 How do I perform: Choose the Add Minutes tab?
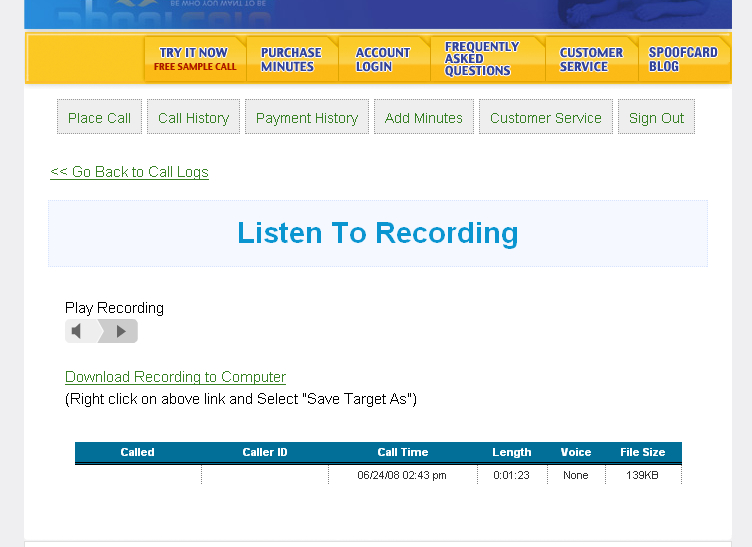pos(424,117)
